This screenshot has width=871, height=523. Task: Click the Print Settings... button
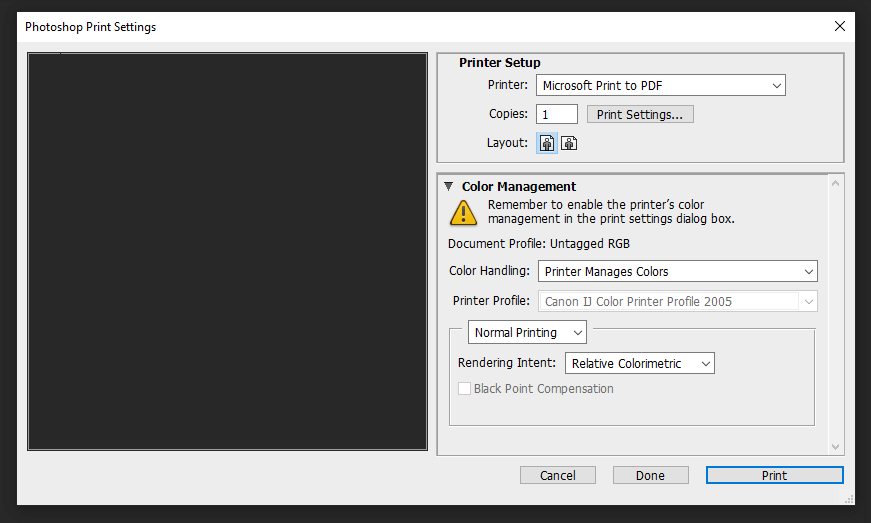coord(640,114)
